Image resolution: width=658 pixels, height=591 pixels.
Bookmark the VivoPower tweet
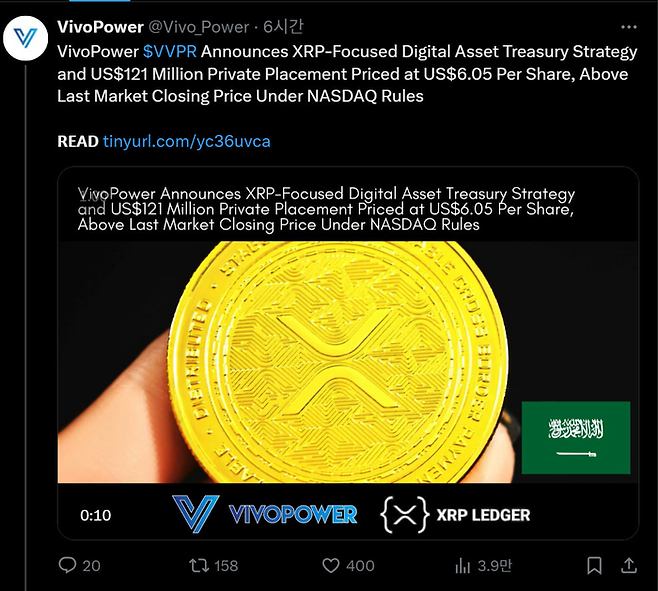coord(594,565)
